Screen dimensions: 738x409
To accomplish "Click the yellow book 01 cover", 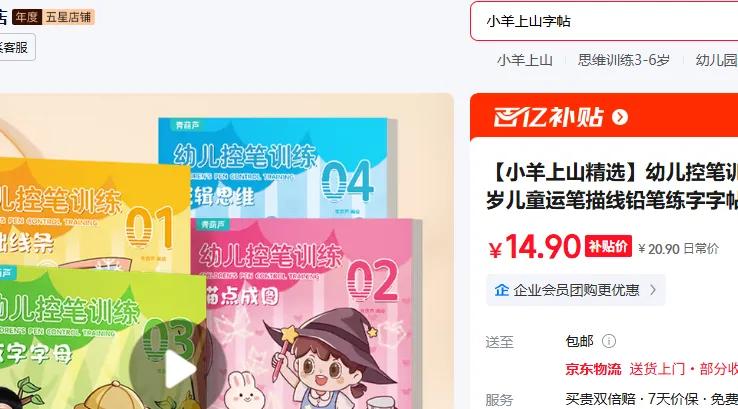I will (x=94, y=214).
